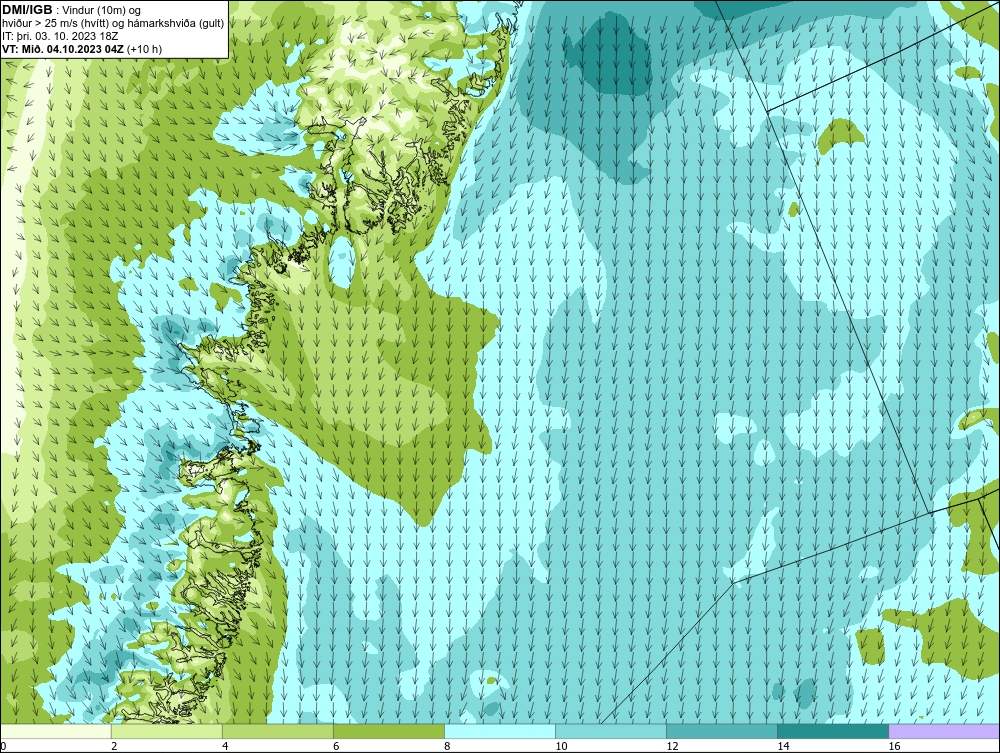Viewport: 1000px width, 753px height.
Task: Click the 'hviður > 25 m/s (hvítt) og hámarkshviða (gult)' line
Action: (x=113, y=24)
